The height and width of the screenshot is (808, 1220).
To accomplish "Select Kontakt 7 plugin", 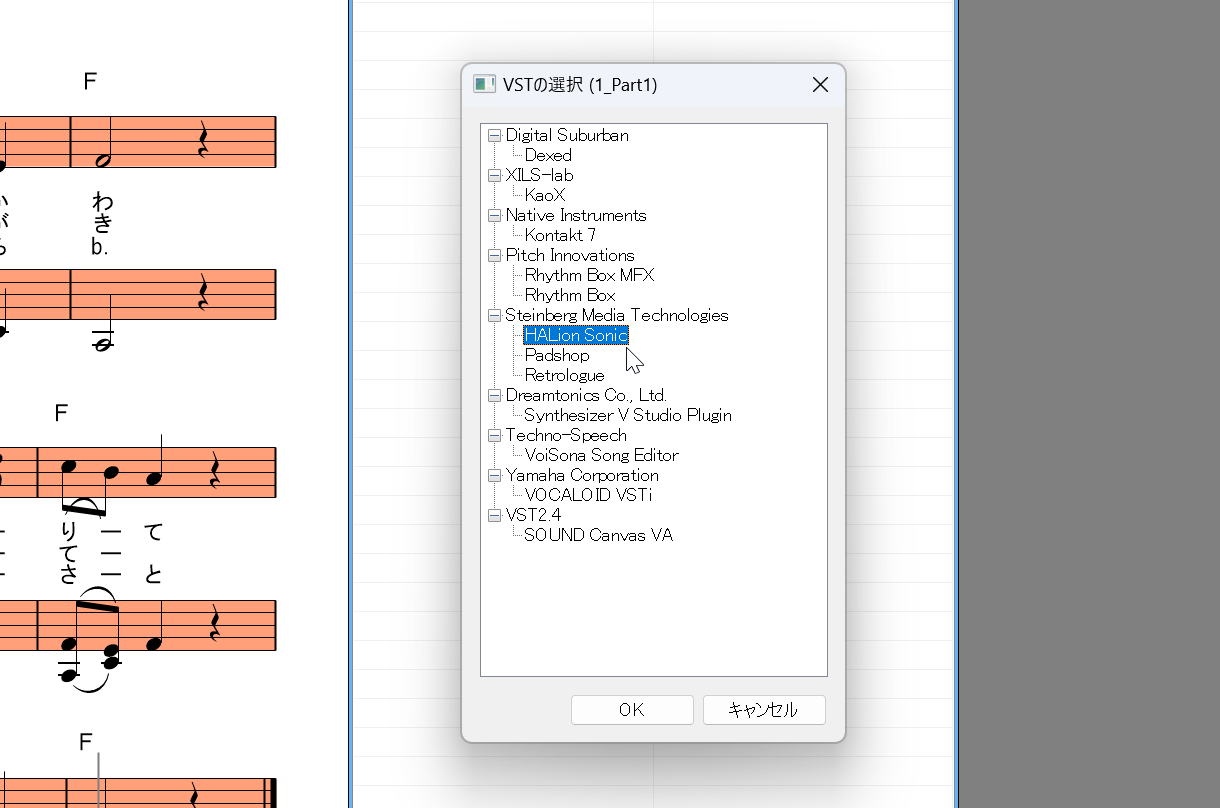I will tap(560, 235).
